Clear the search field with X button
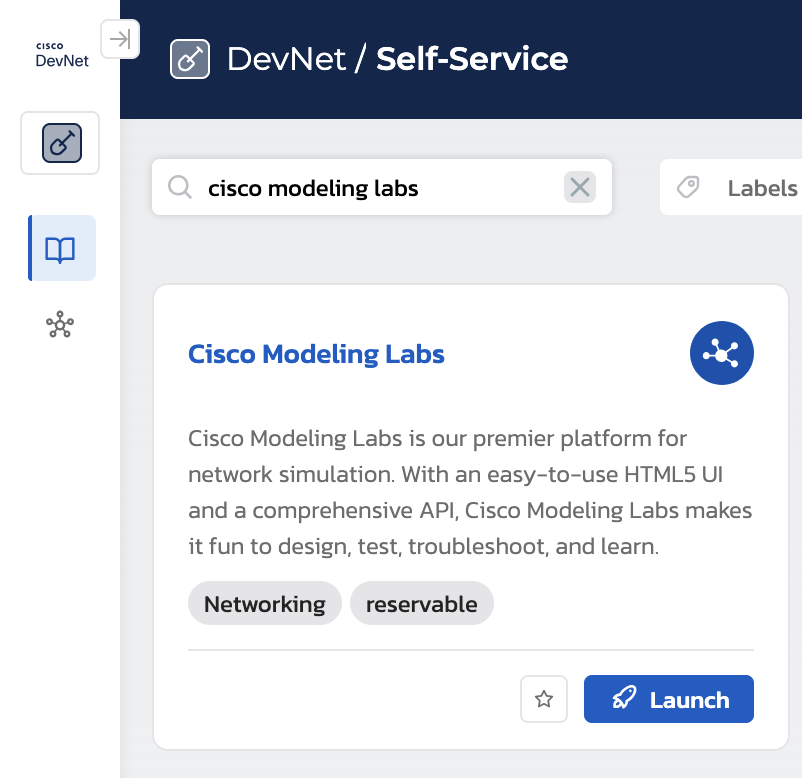This screenshot has width=802, height=778. 580,187
